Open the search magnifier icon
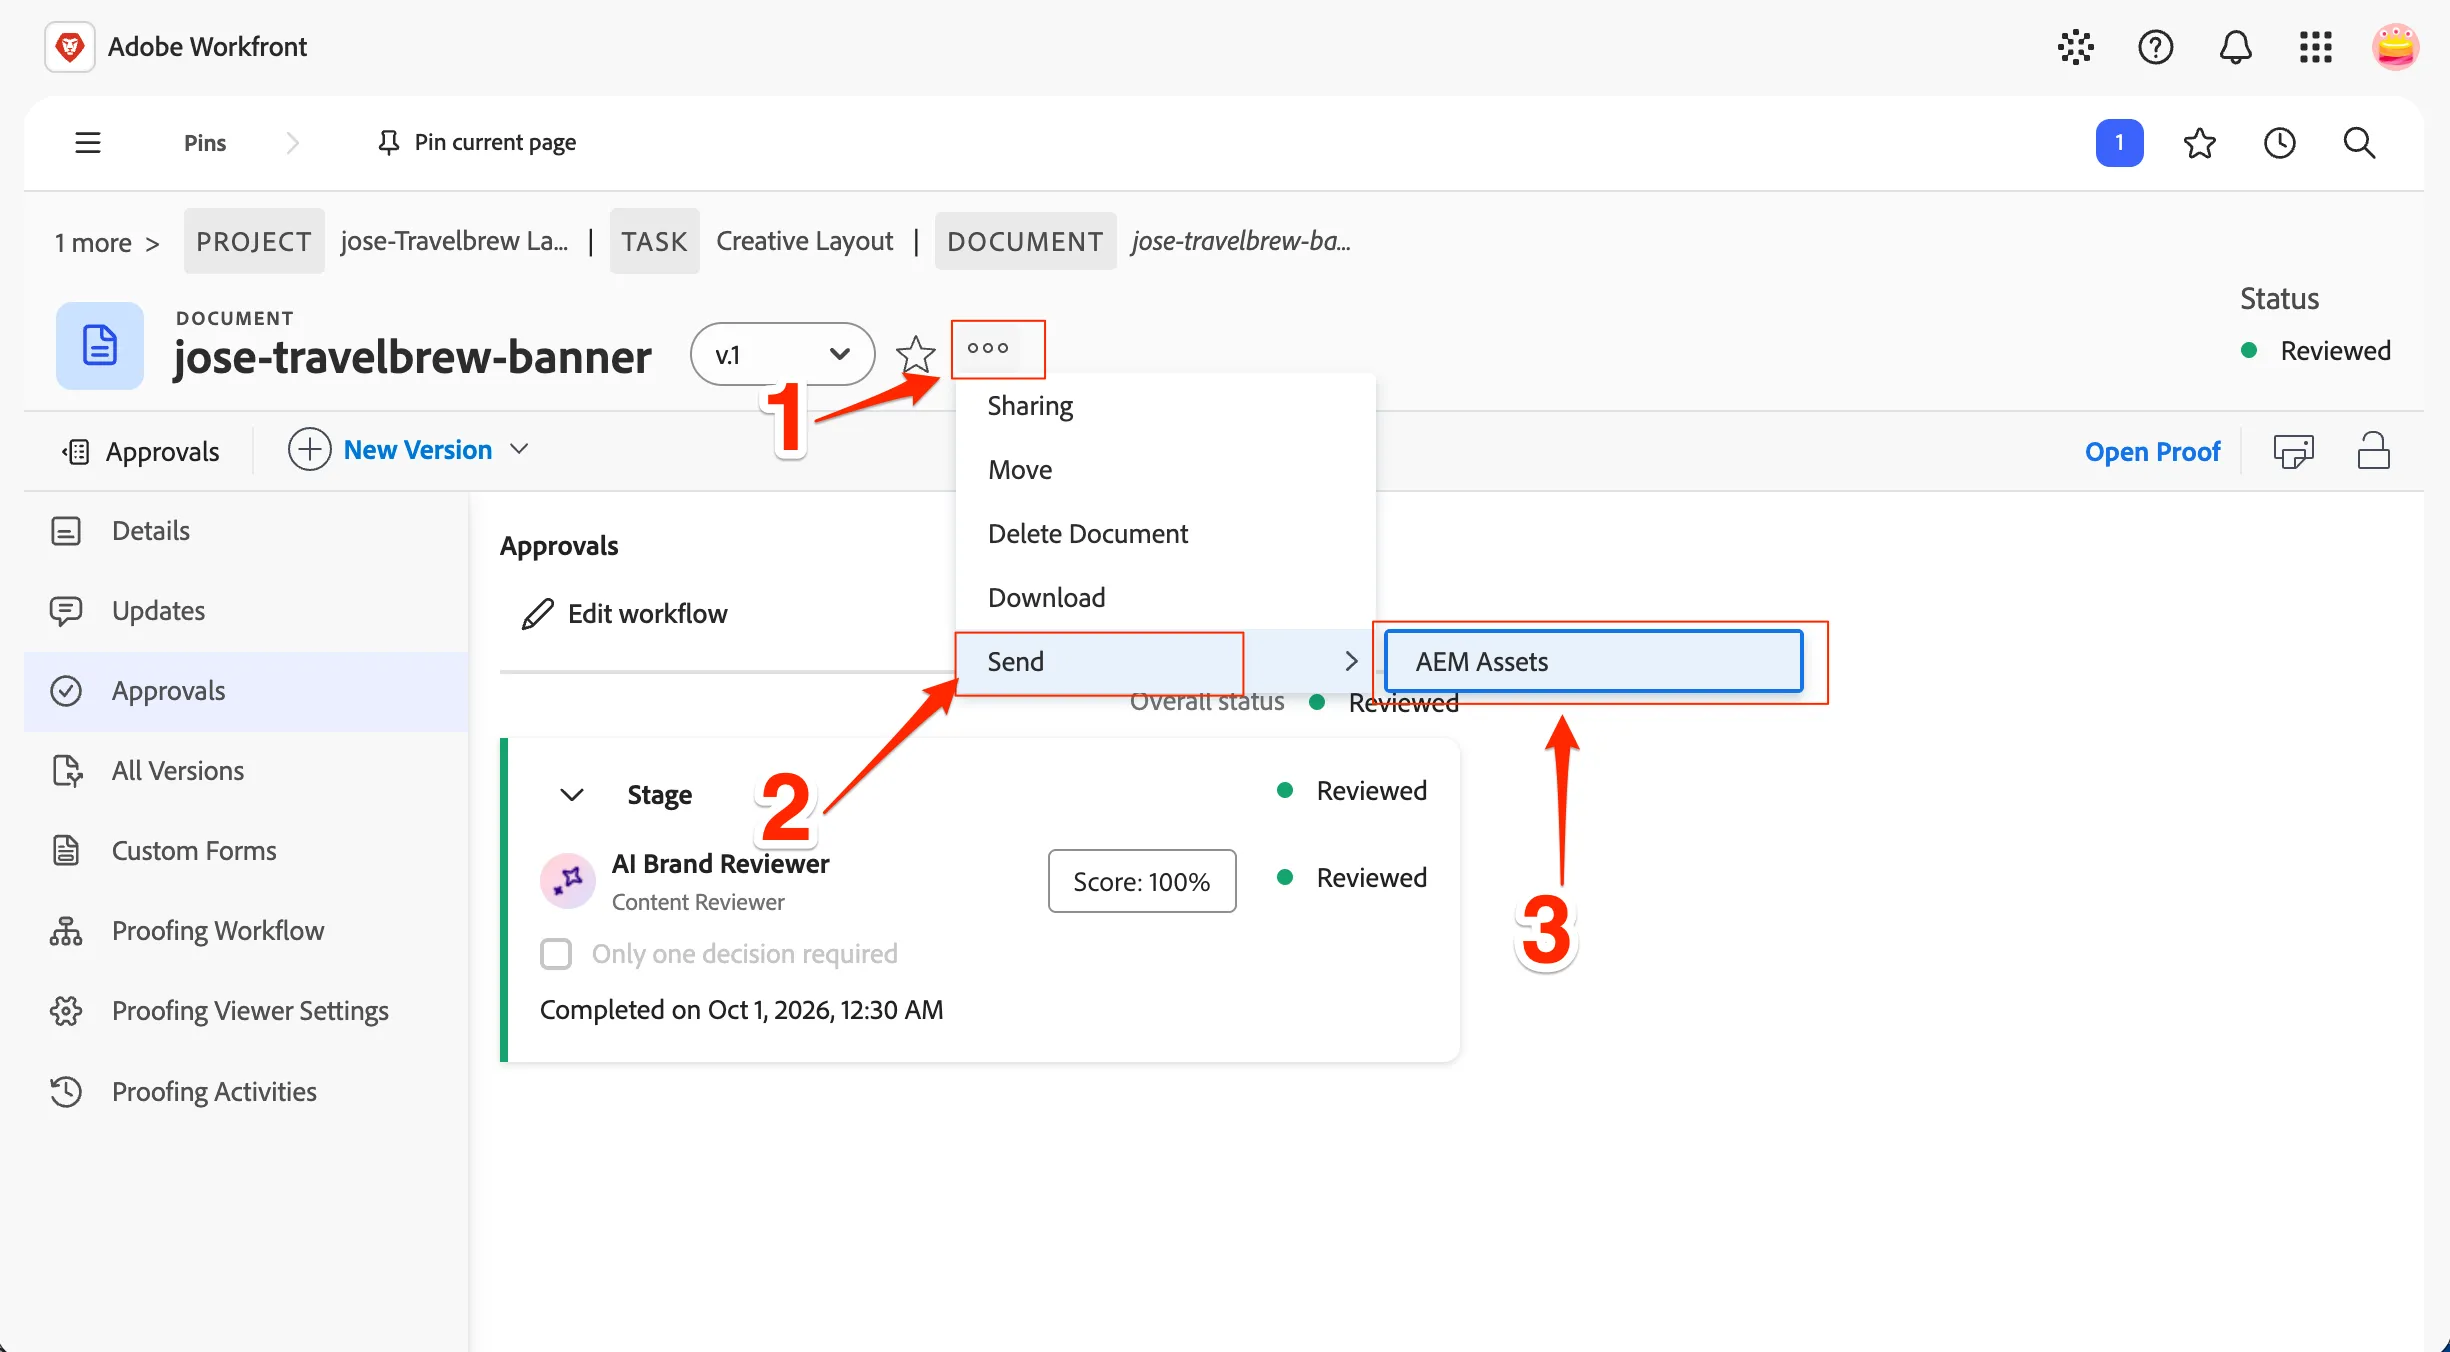2450x1352 pixels. pyautogui.click(x=2360, y=143)
